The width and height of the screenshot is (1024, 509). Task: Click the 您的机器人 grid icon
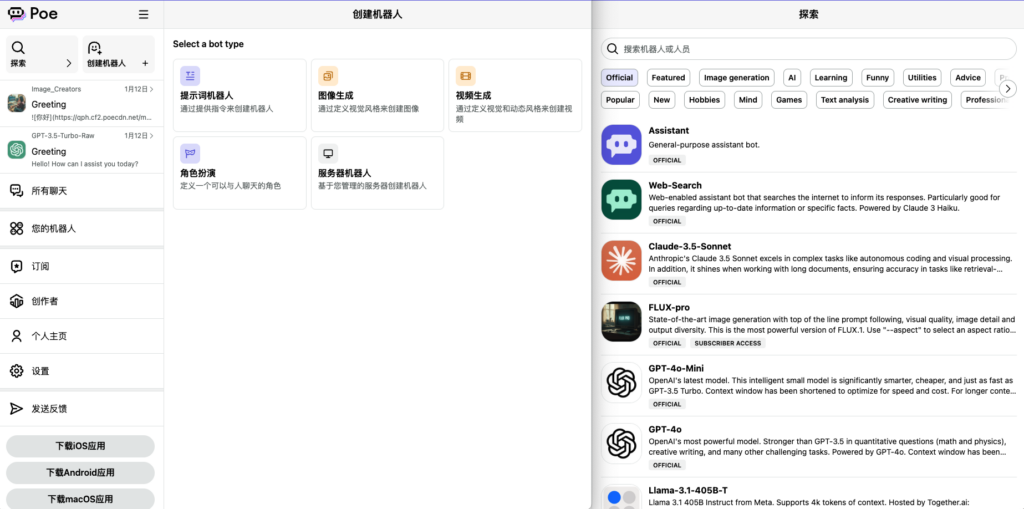(16, 229)
